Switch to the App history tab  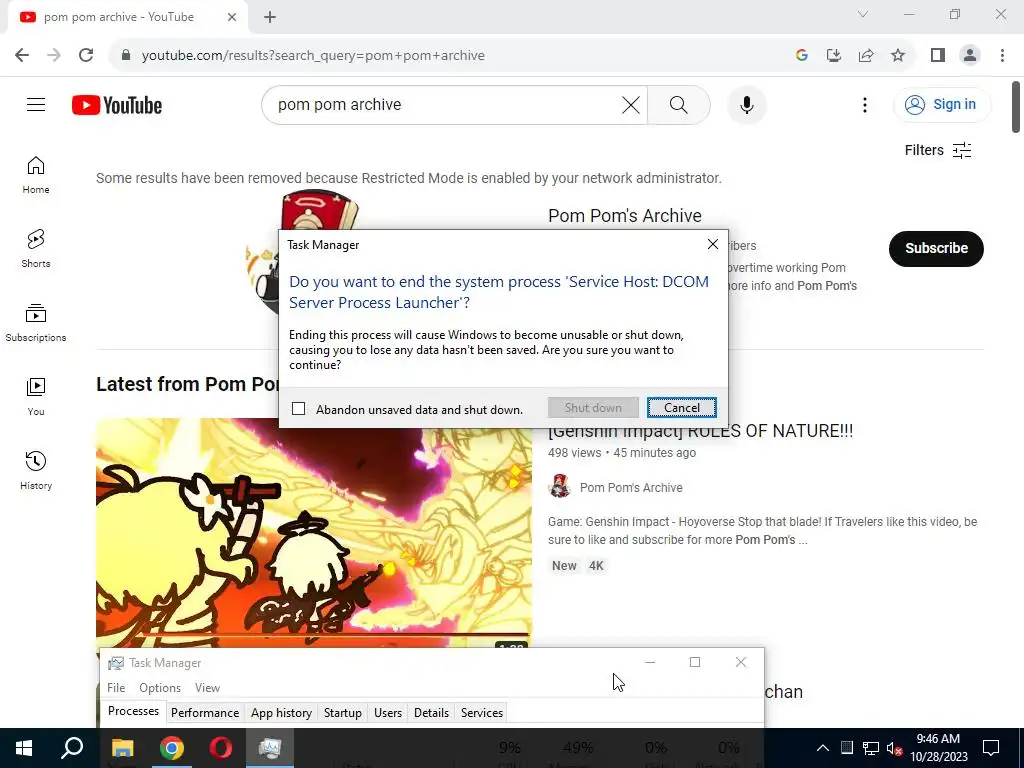point(281,712)
